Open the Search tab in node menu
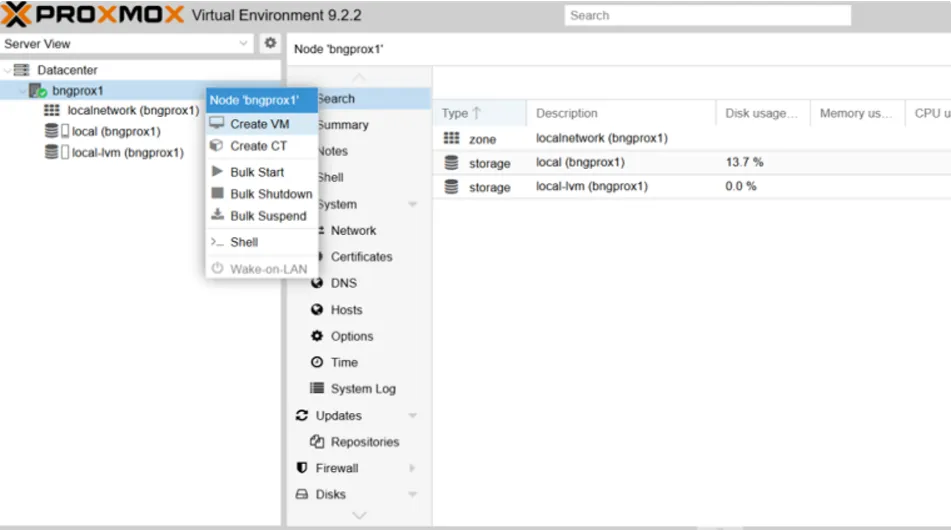This screenshot has width=951, height=530. [x=374, y=98]
